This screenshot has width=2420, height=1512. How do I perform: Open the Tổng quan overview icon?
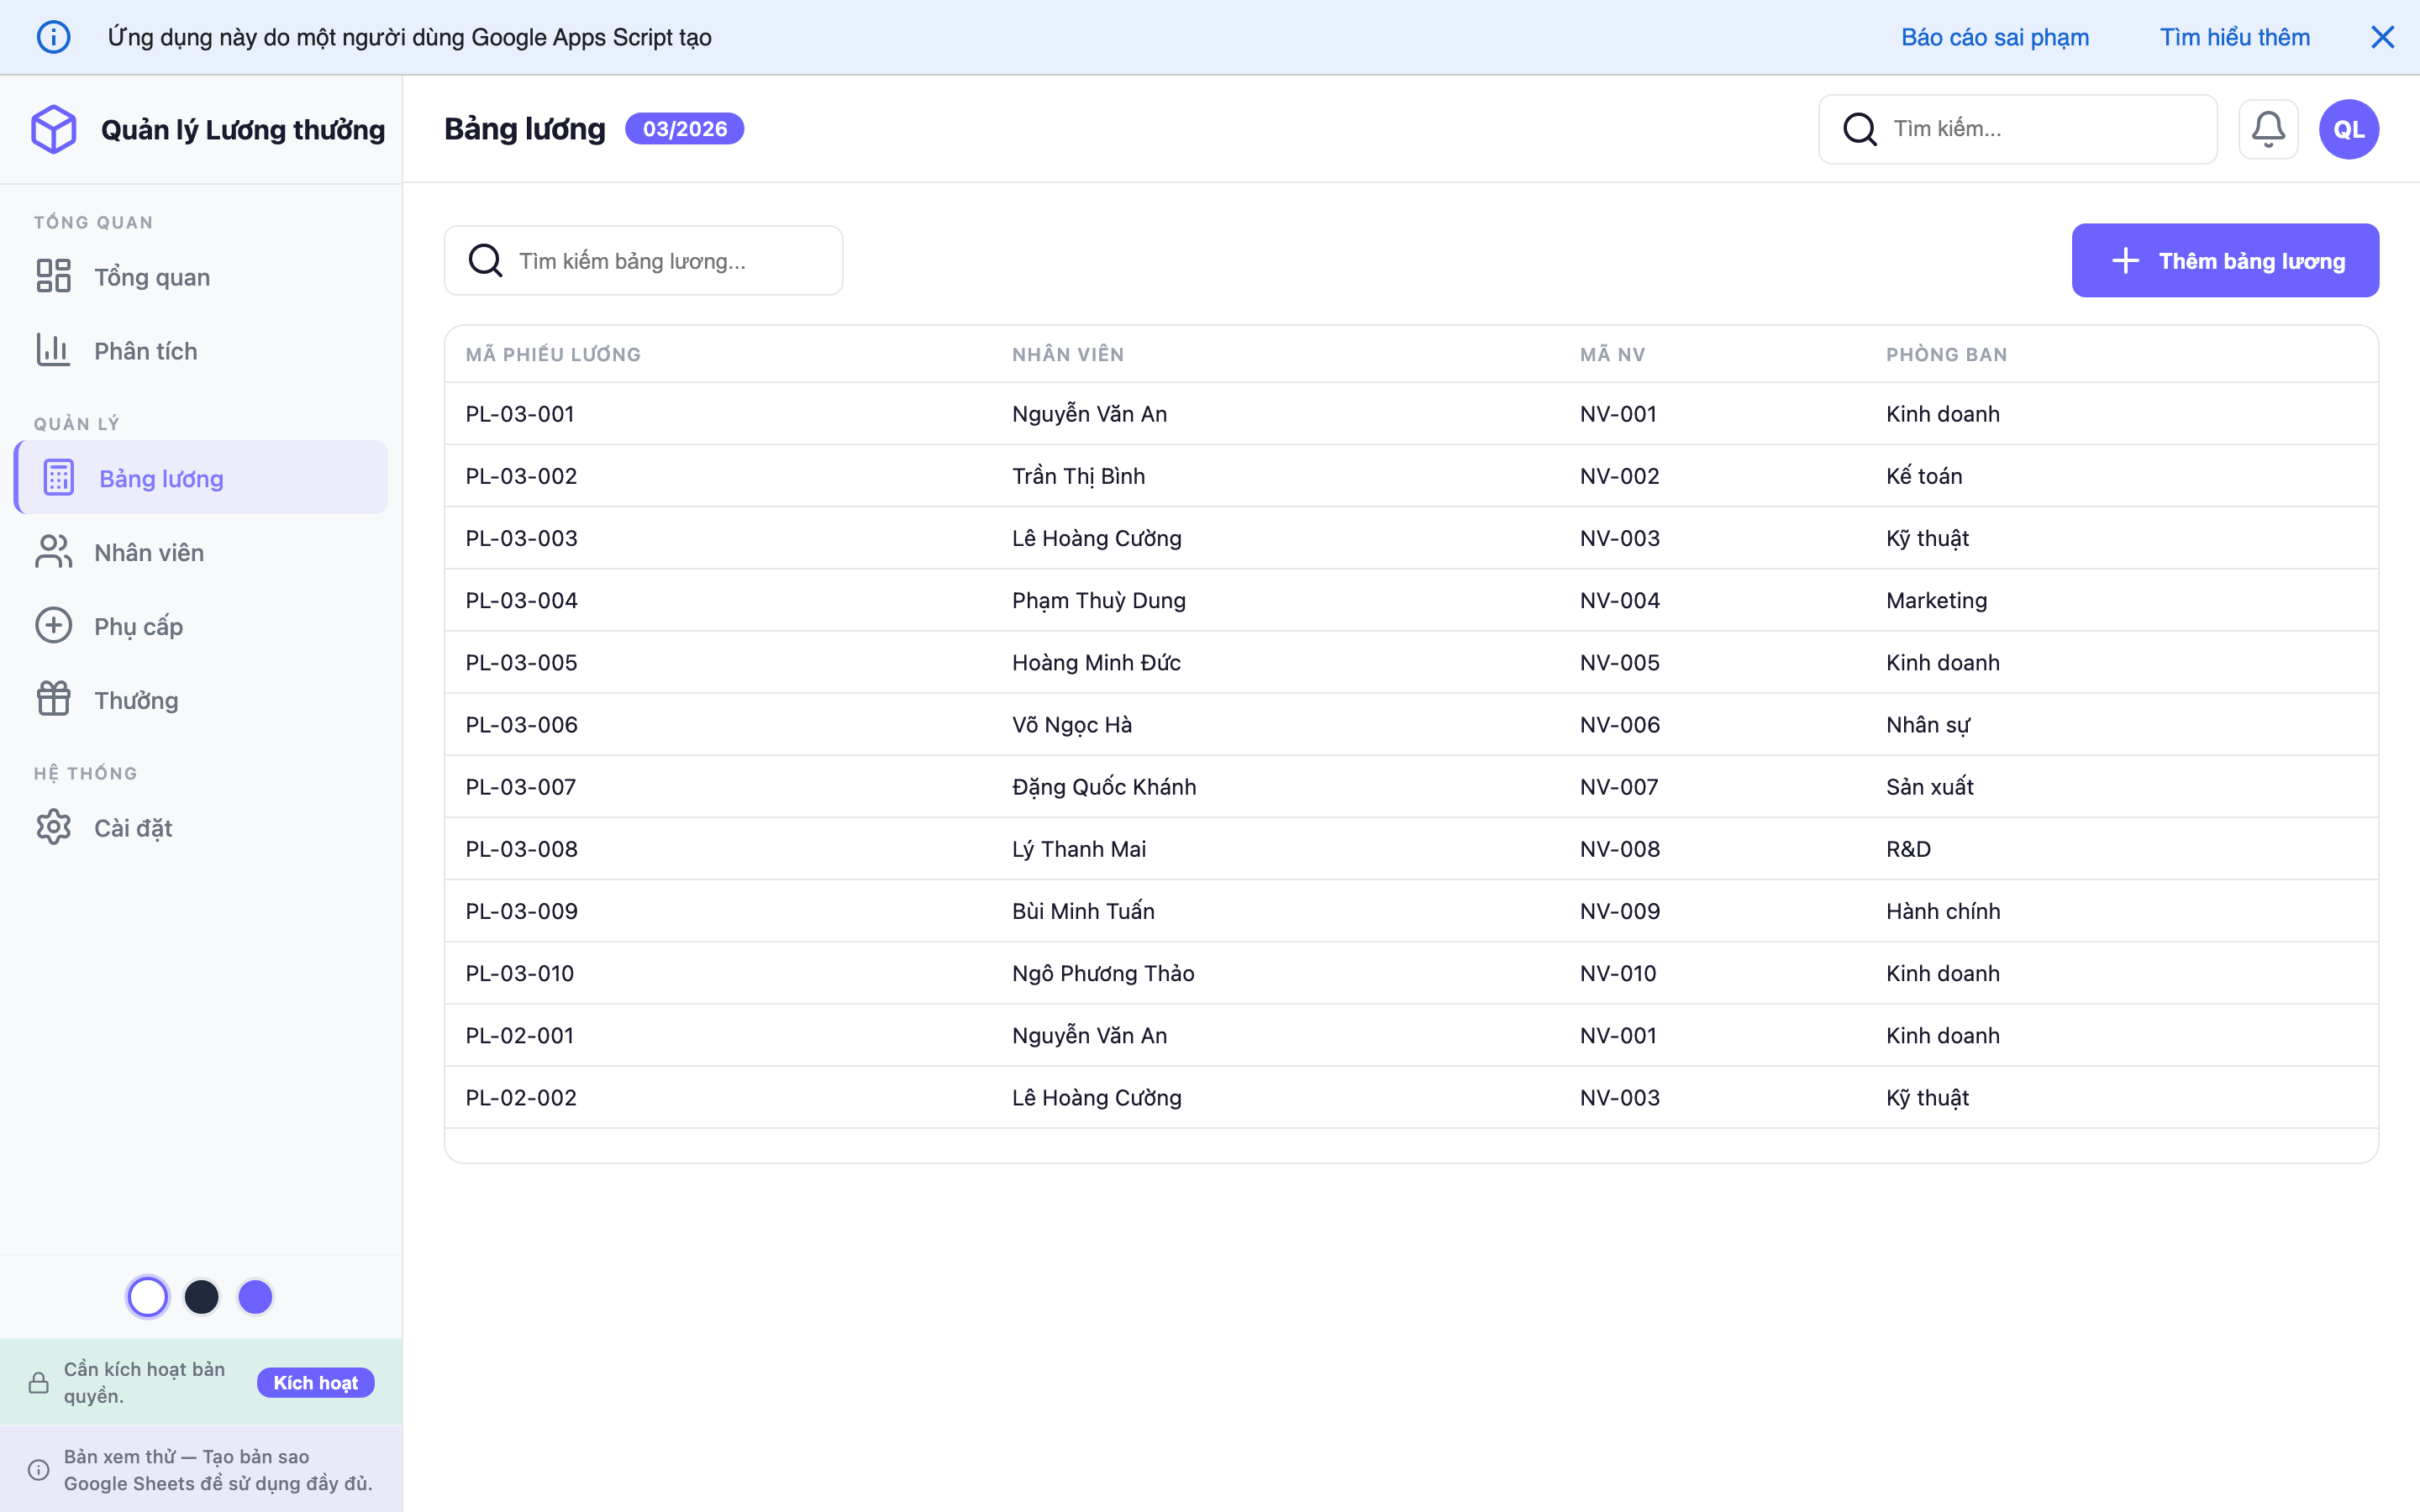[x=54, y=276]
